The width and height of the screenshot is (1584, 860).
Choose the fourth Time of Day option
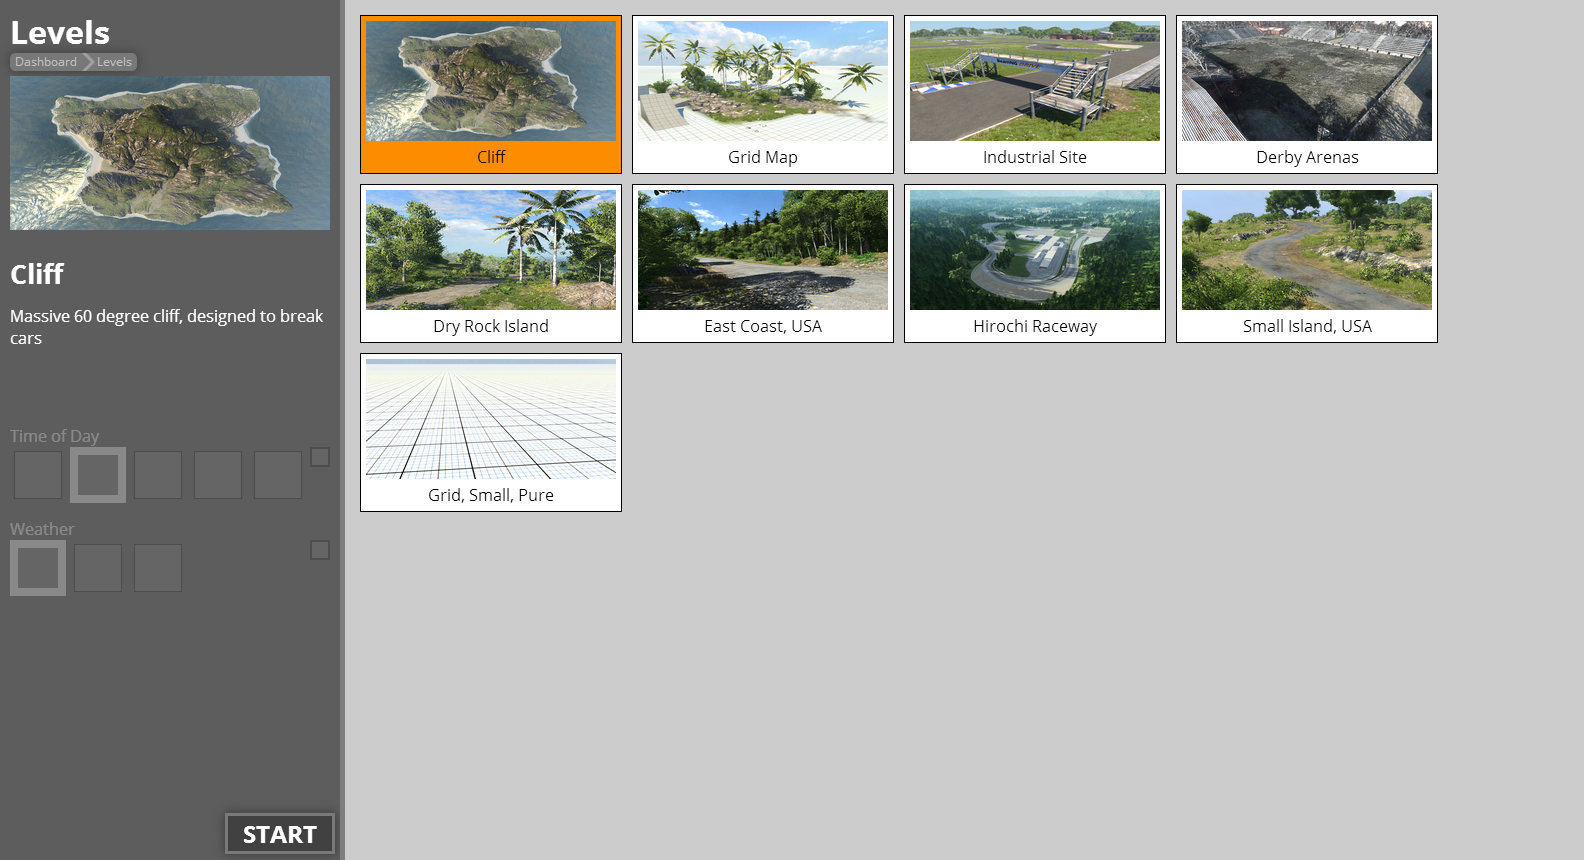(x=218, y=475)
